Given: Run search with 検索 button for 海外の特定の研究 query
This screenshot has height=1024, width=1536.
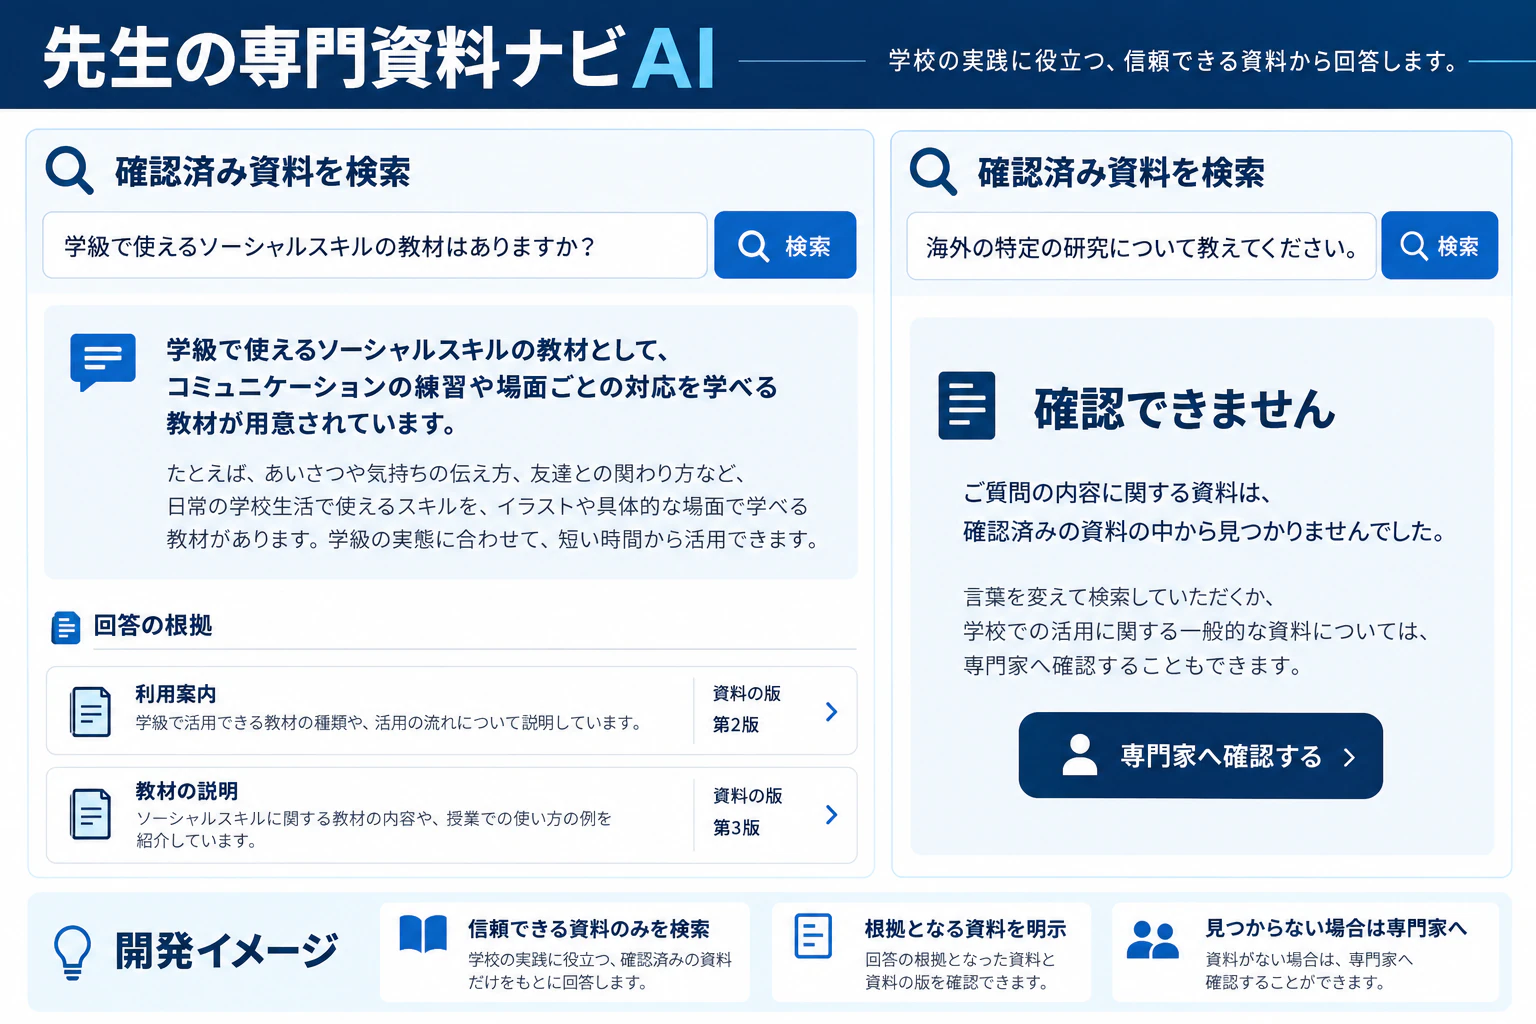Looking at the screenshot, I should 1439,245.
